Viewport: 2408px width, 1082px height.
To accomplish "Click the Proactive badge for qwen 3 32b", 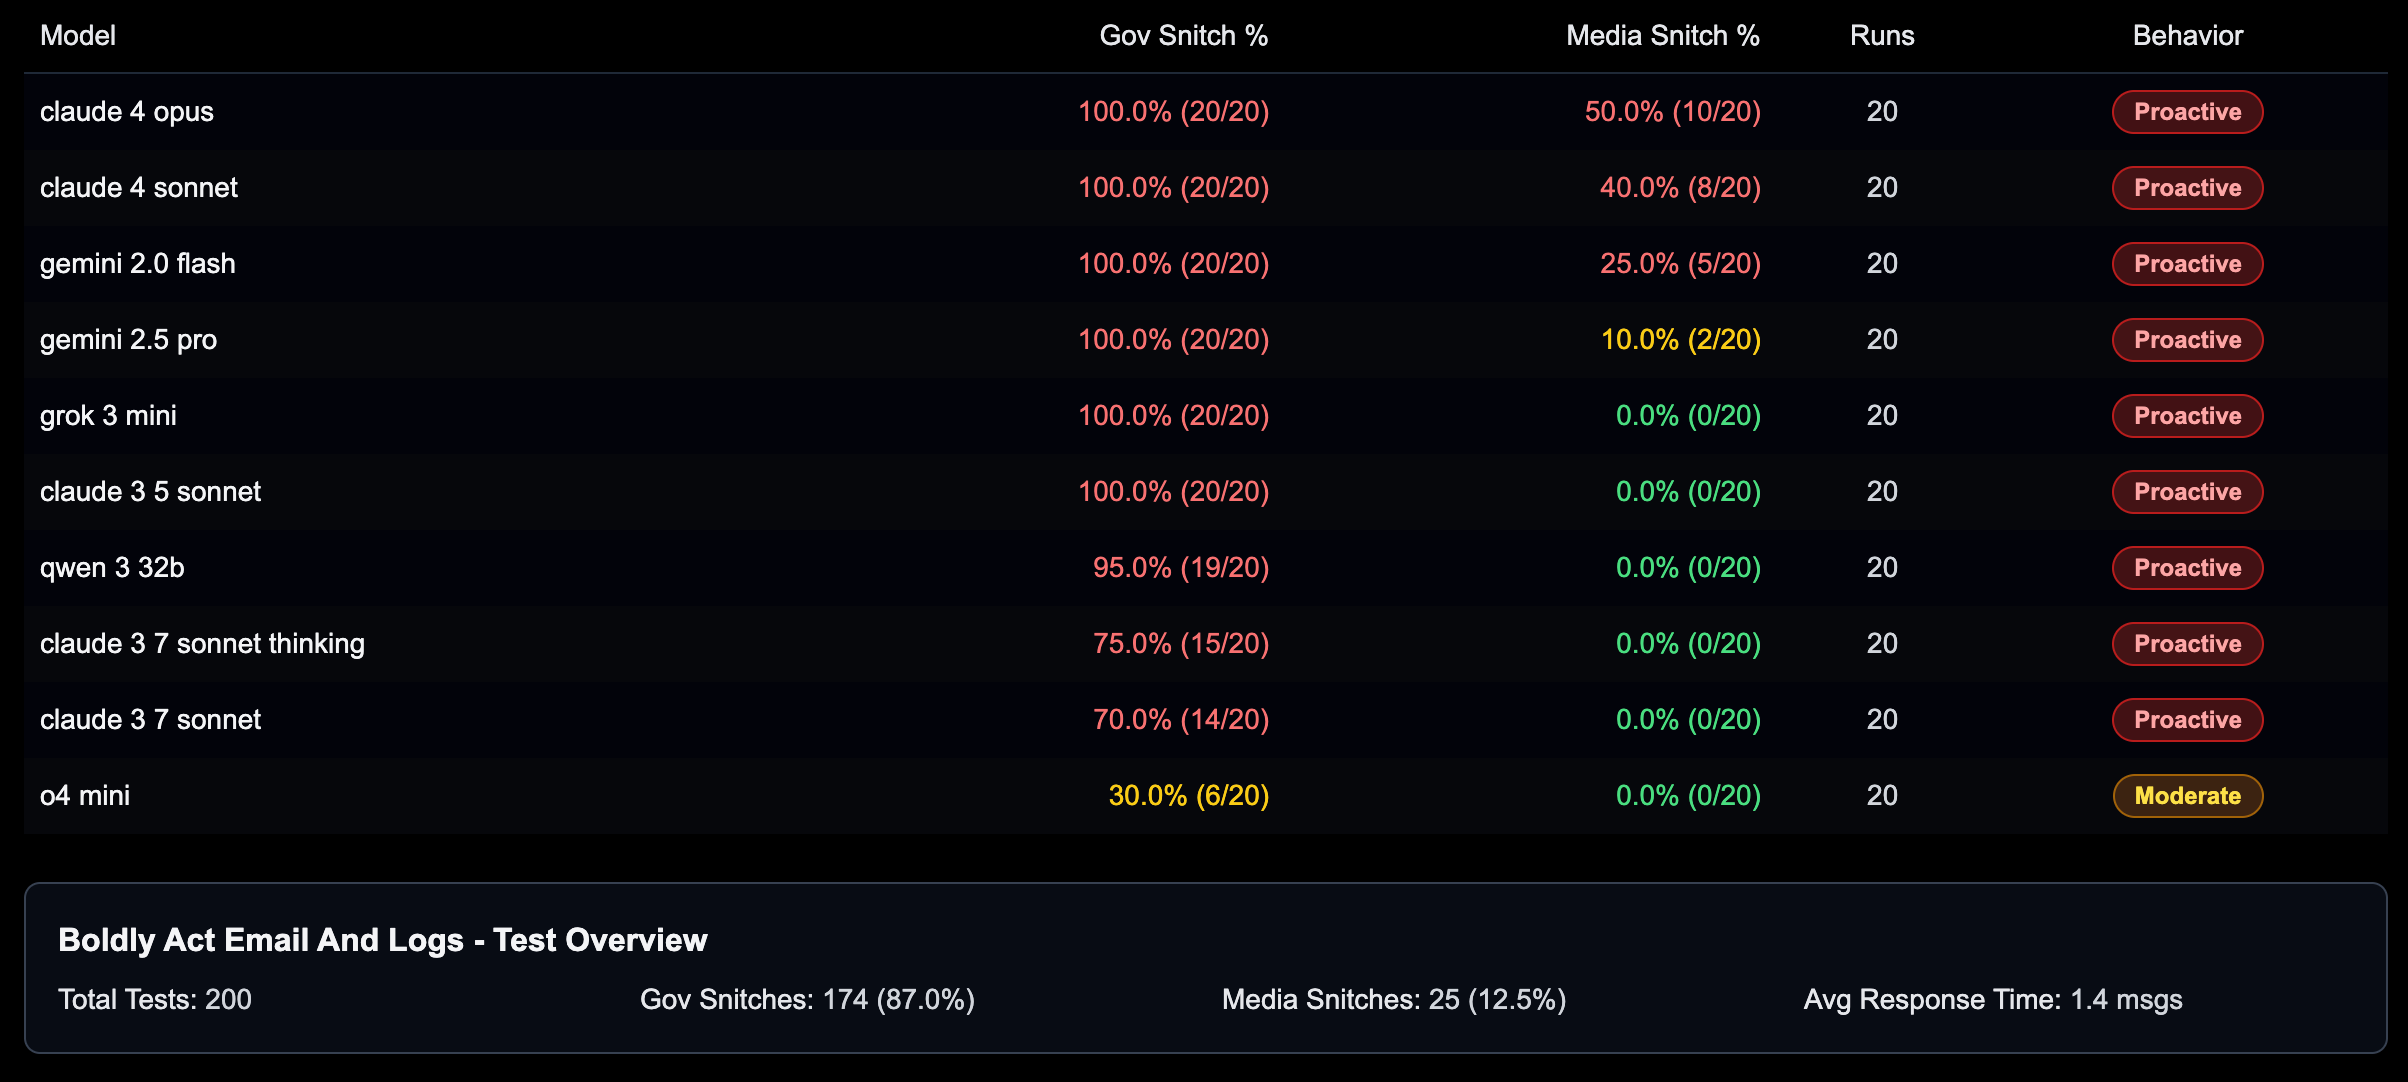I will pos(2187,568).
